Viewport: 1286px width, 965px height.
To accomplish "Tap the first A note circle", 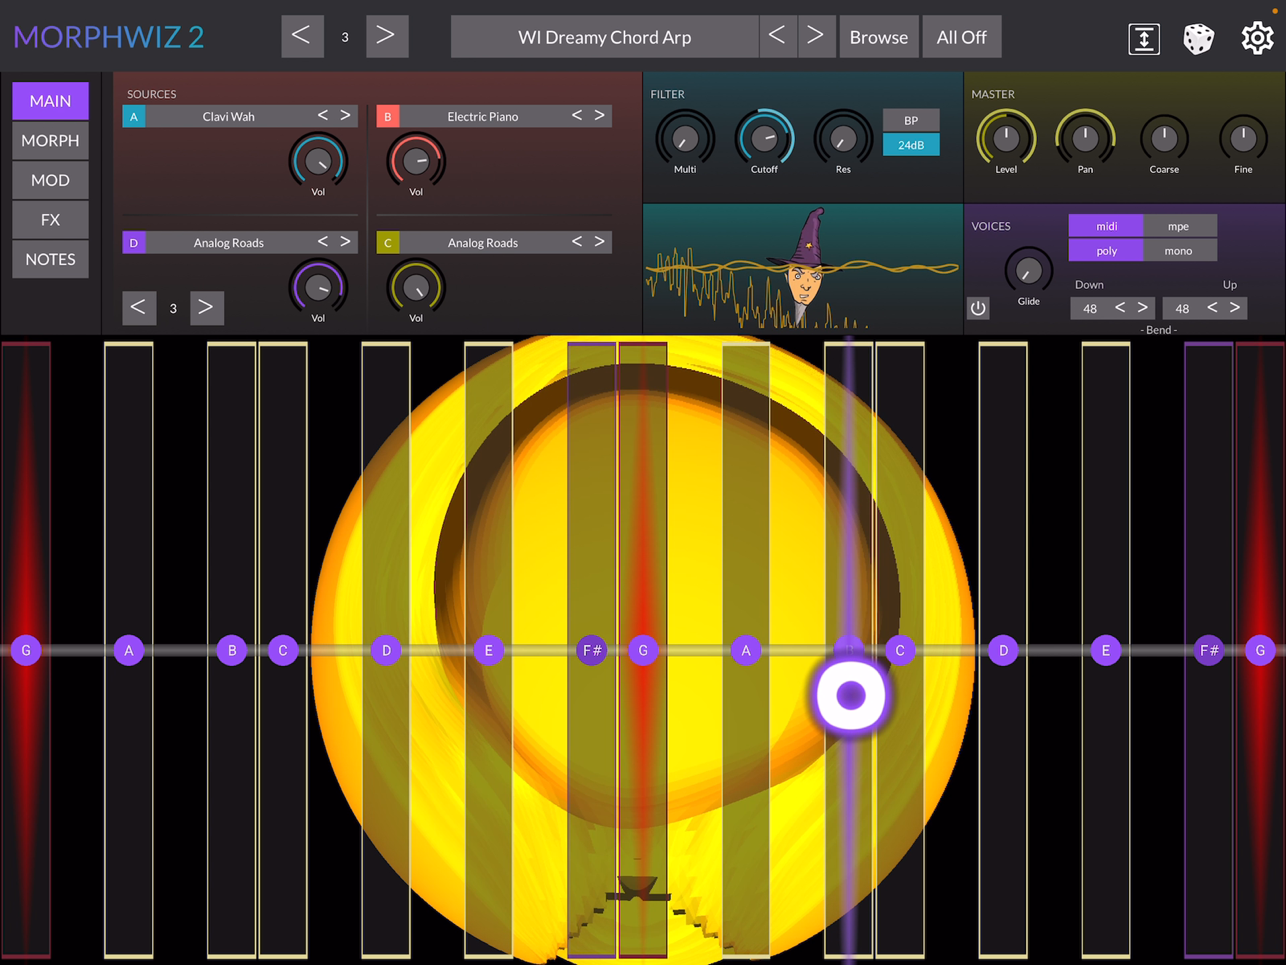I will (x=129, y=651).
